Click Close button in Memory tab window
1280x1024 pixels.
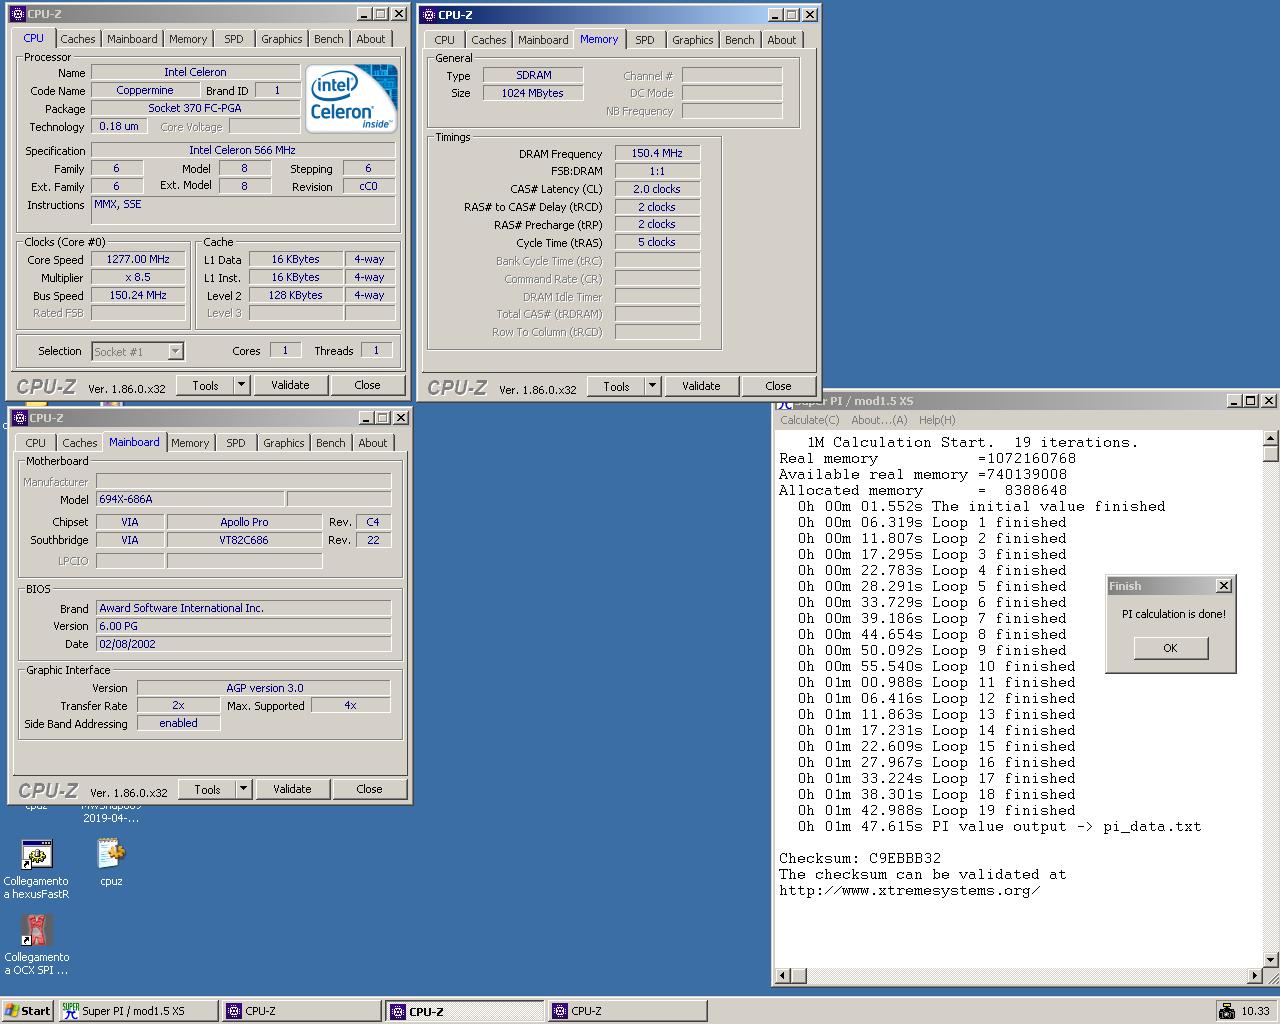778,386
